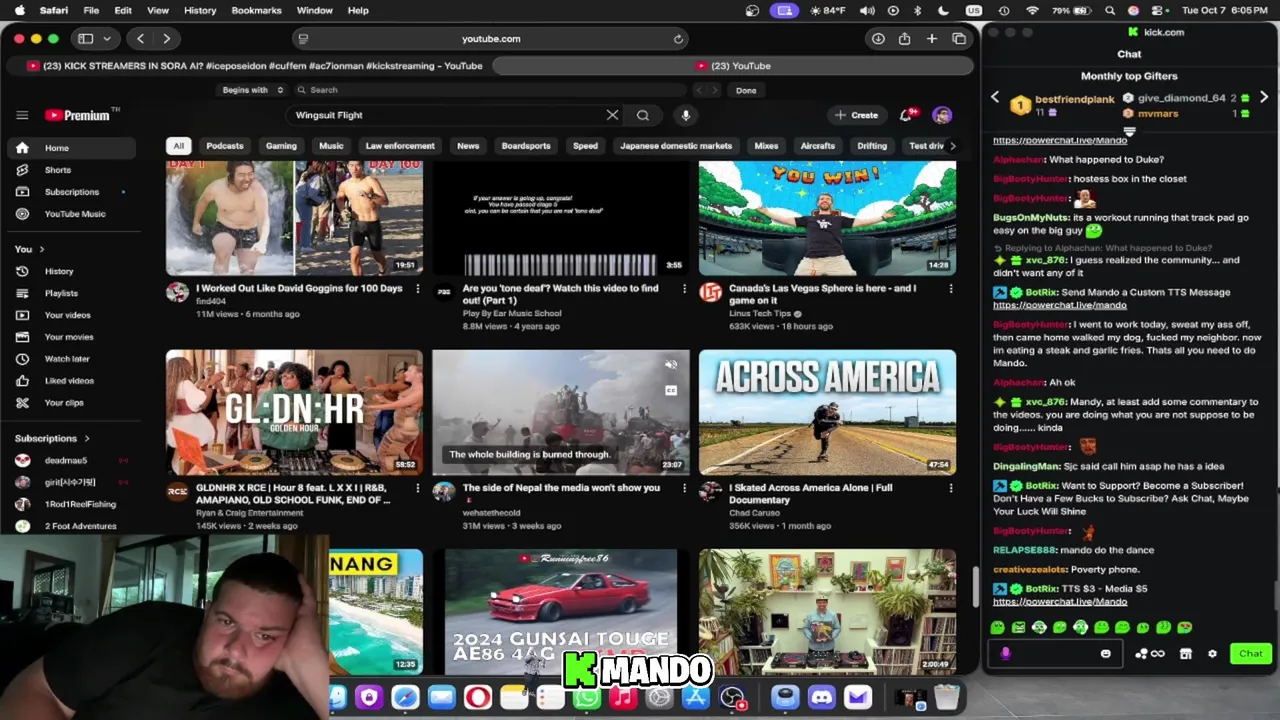Previous page of Monthly top Gifters
1280x720 pixels.
(995, 97)
